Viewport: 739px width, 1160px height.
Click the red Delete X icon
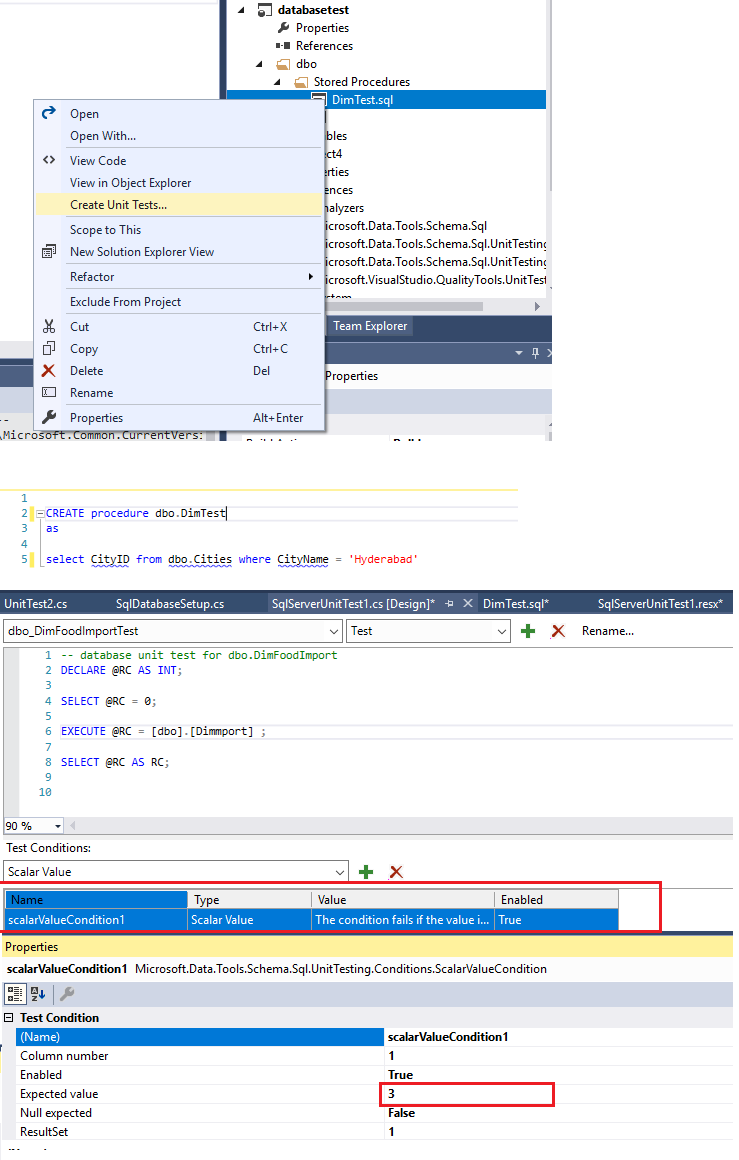(x=49, y=371)
